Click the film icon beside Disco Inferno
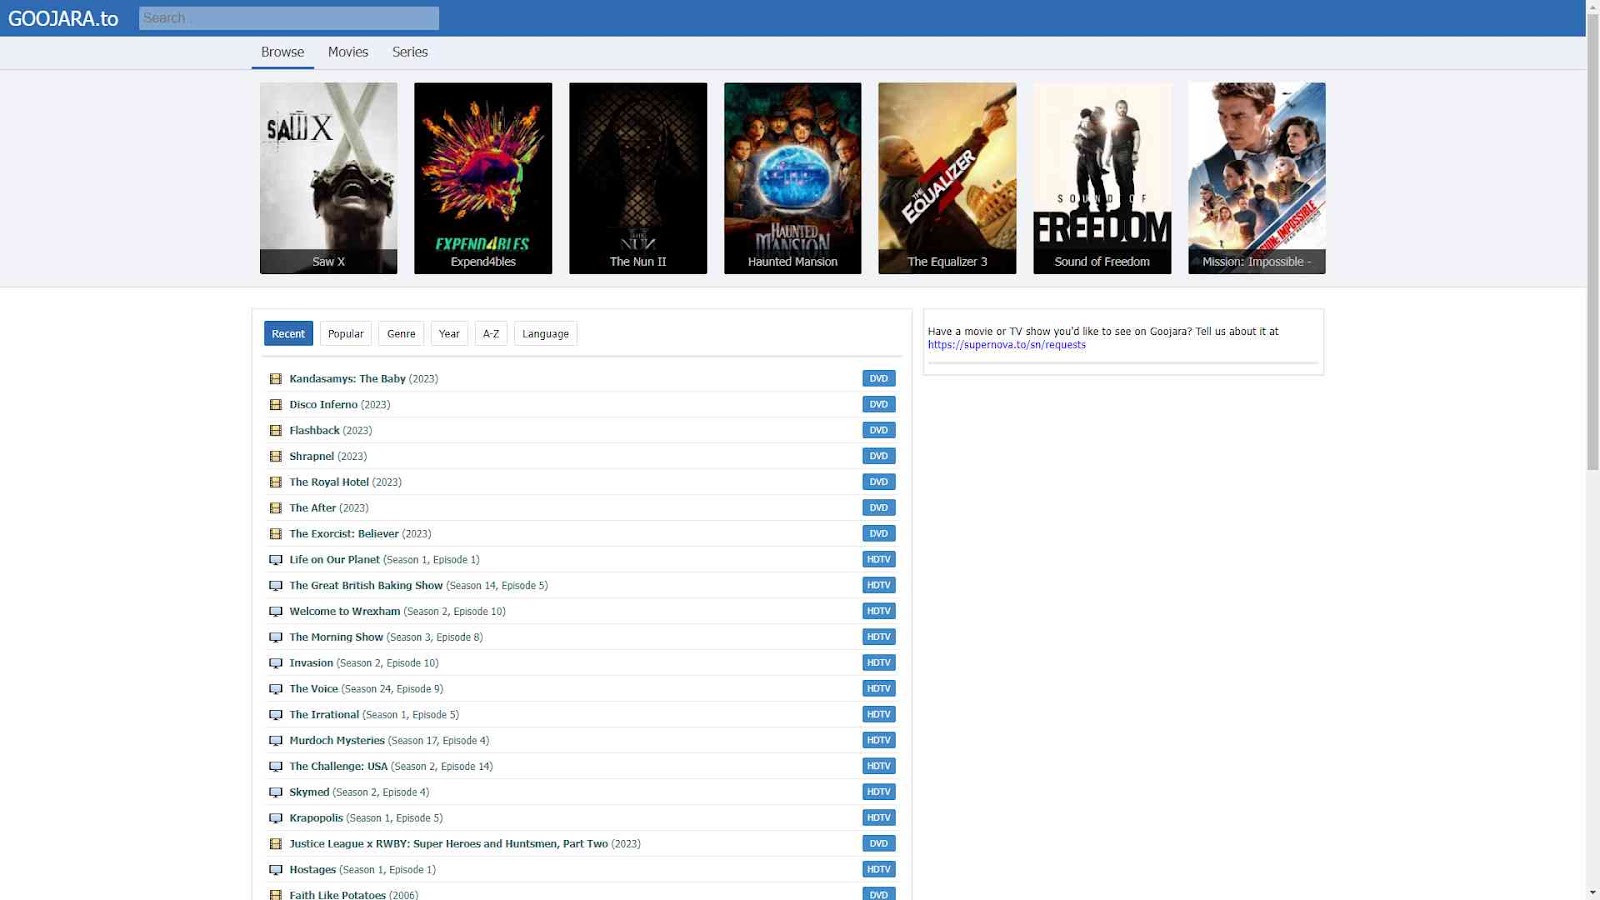1600x900 pixels. coord(275,405)
